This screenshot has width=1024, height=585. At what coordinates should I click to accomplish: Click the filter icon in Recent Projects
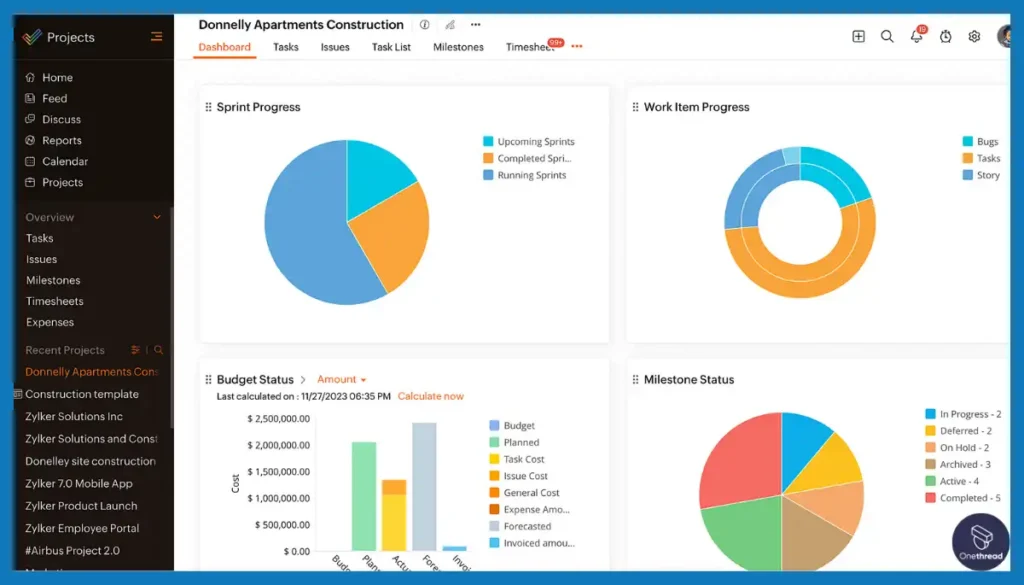(135, 350)
